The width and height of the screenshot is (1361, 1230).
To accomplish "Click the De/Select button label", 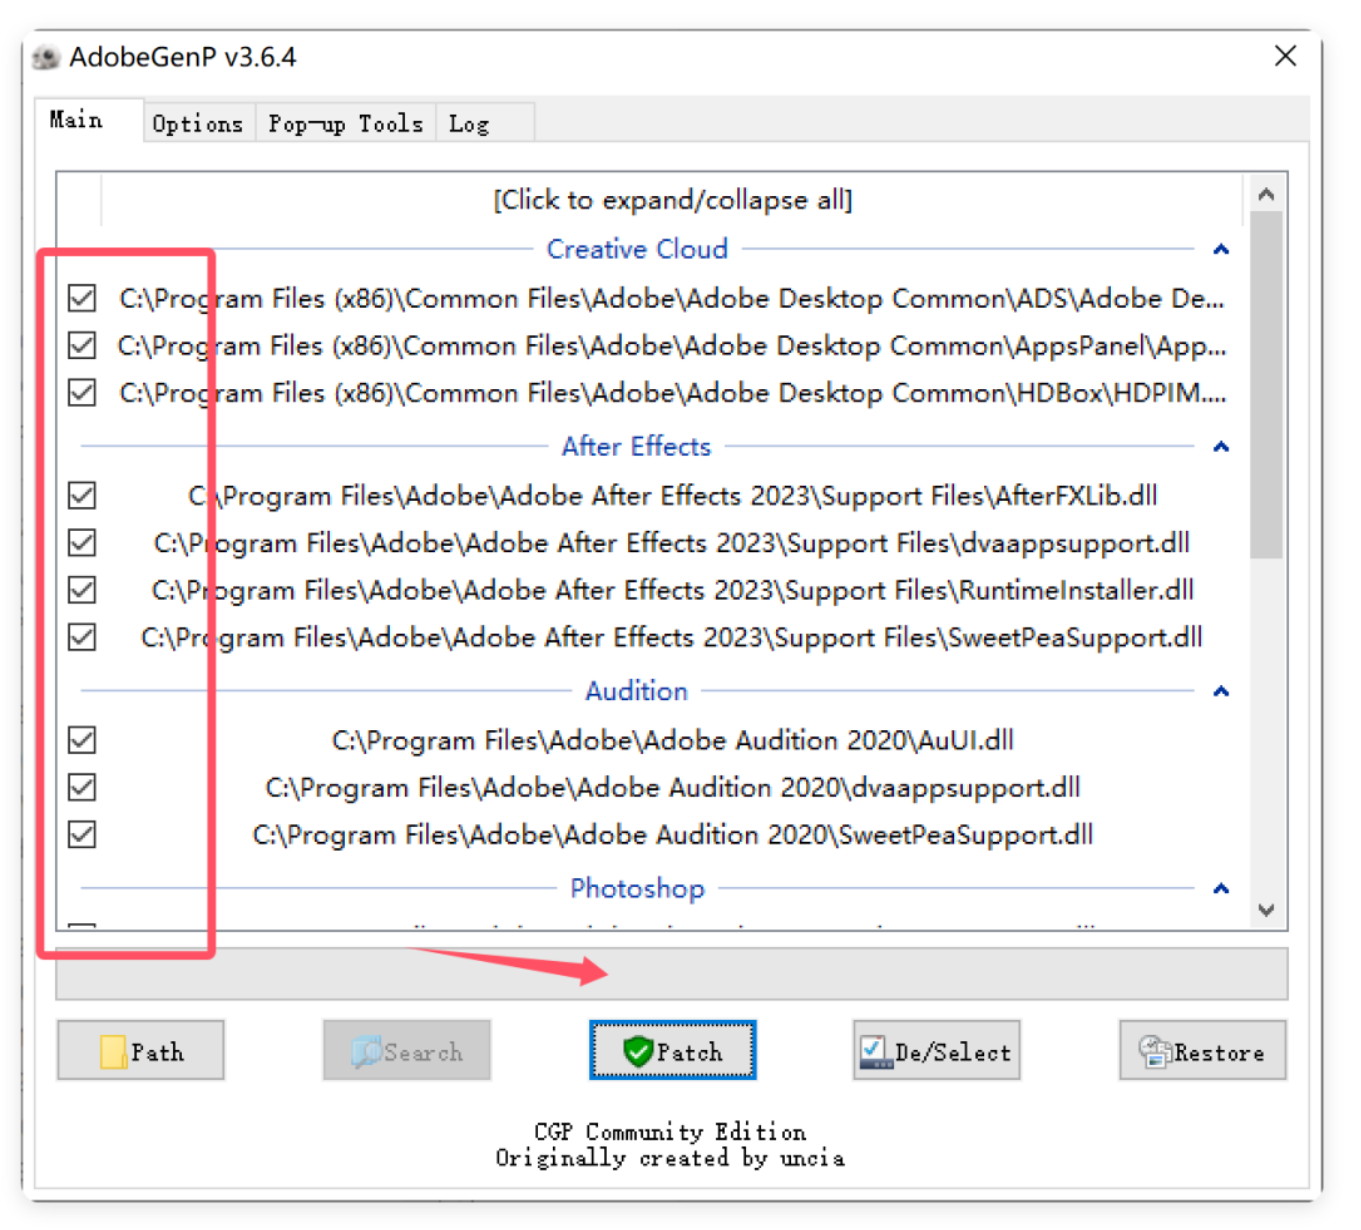I will coord(953,1052).
